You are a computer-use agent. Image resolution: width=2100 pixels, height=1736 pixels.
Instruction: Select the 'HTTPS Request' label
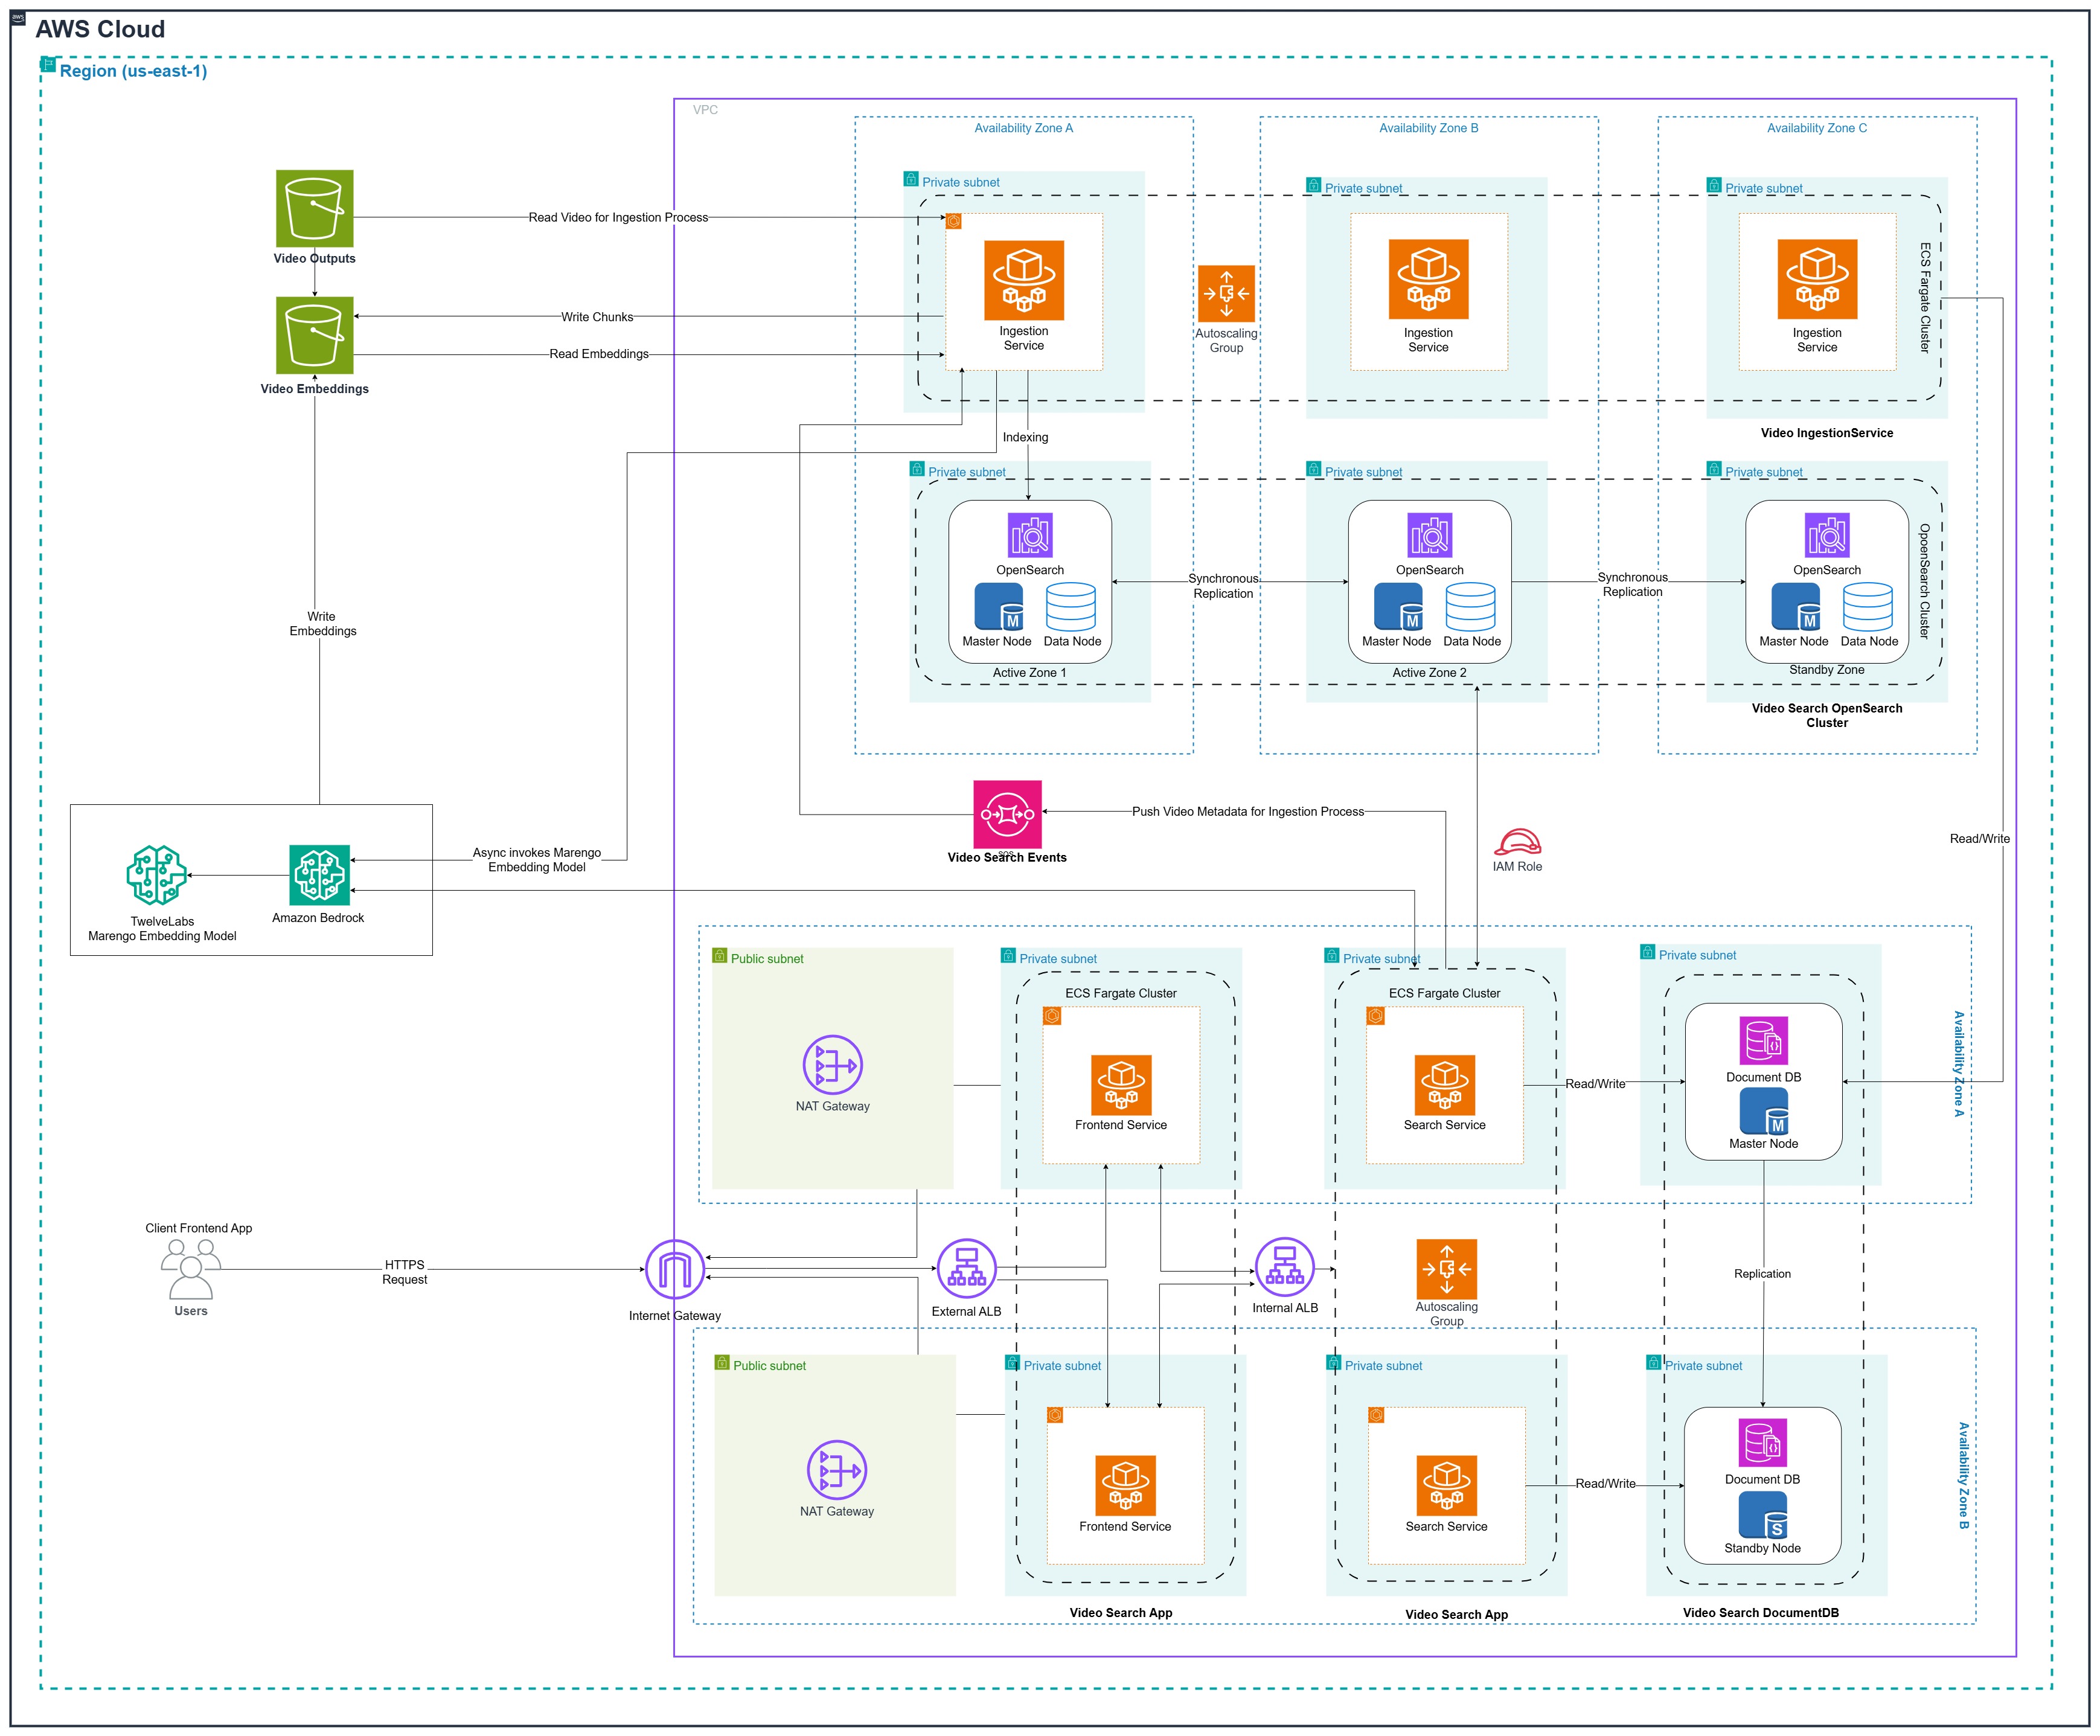click(x=405, y=1272)
